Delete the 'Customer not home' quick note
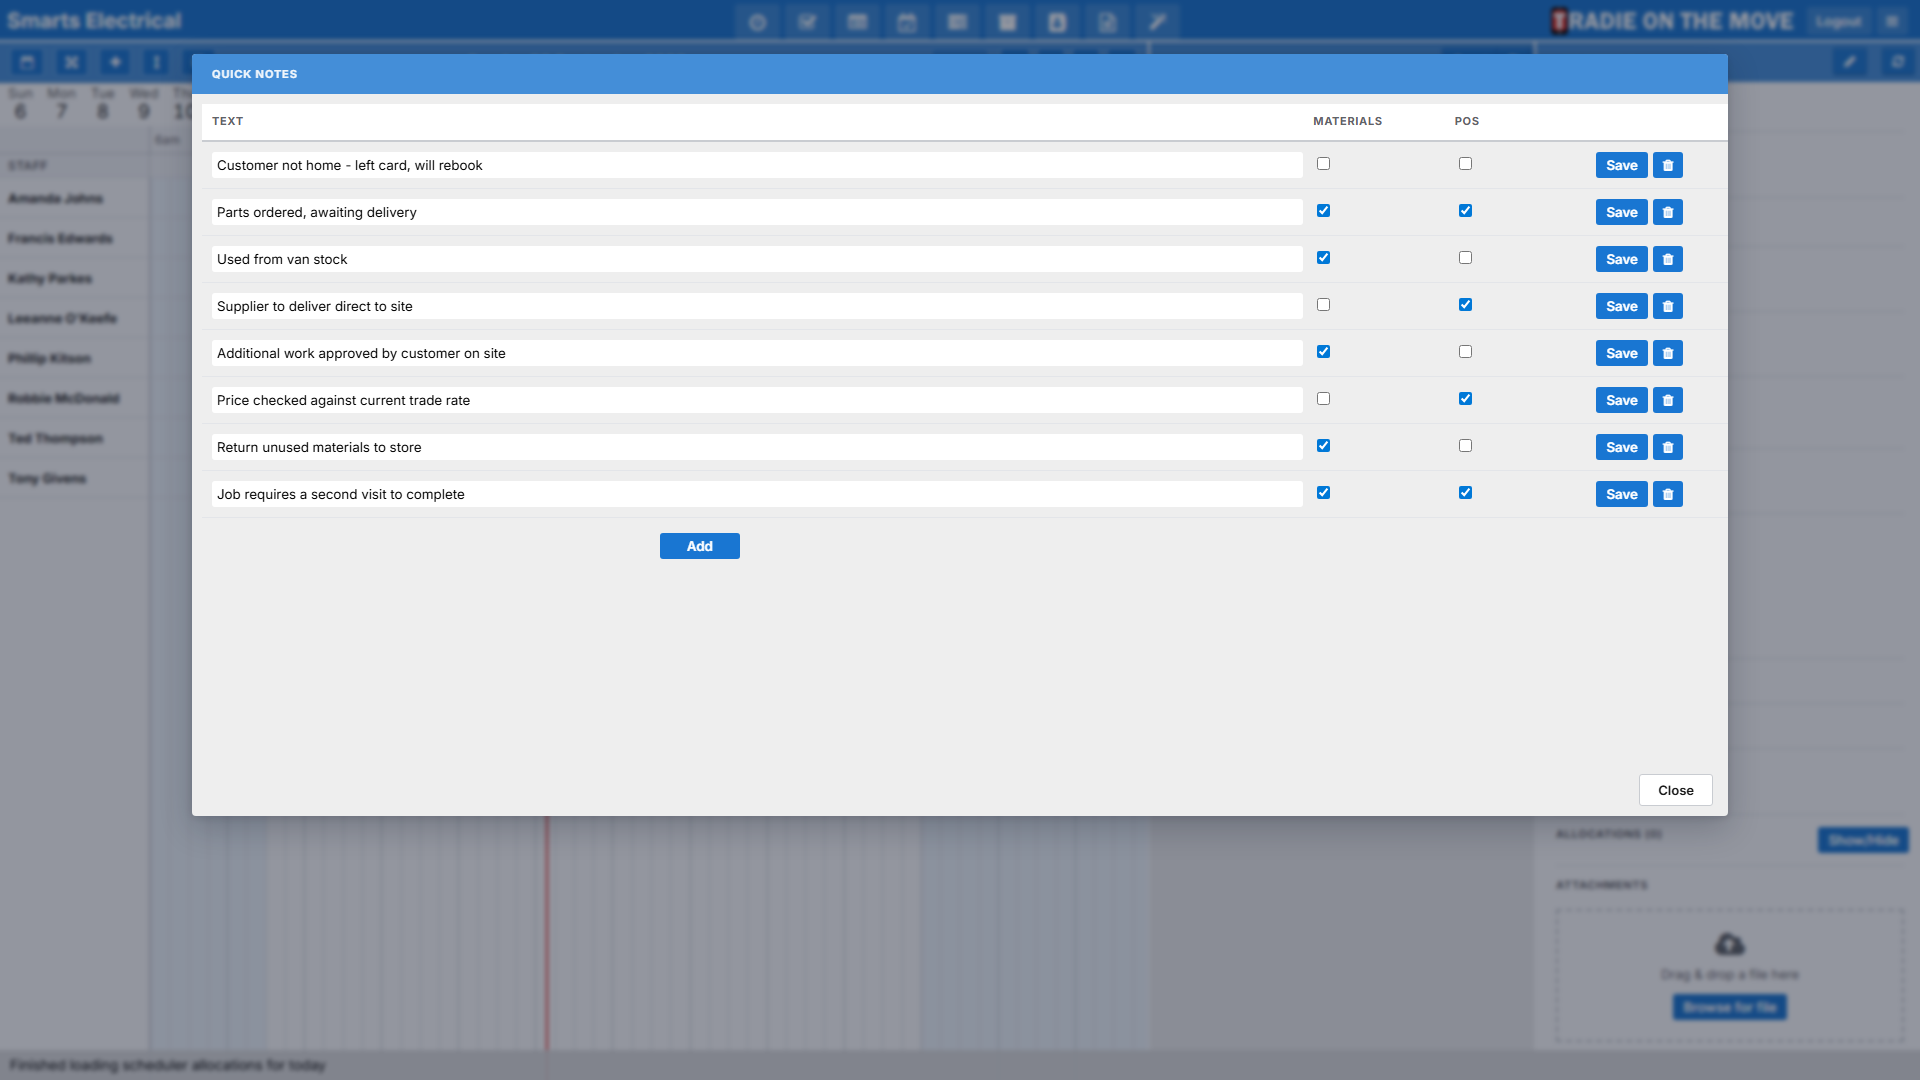1920x1080 pixels. 1667,165
